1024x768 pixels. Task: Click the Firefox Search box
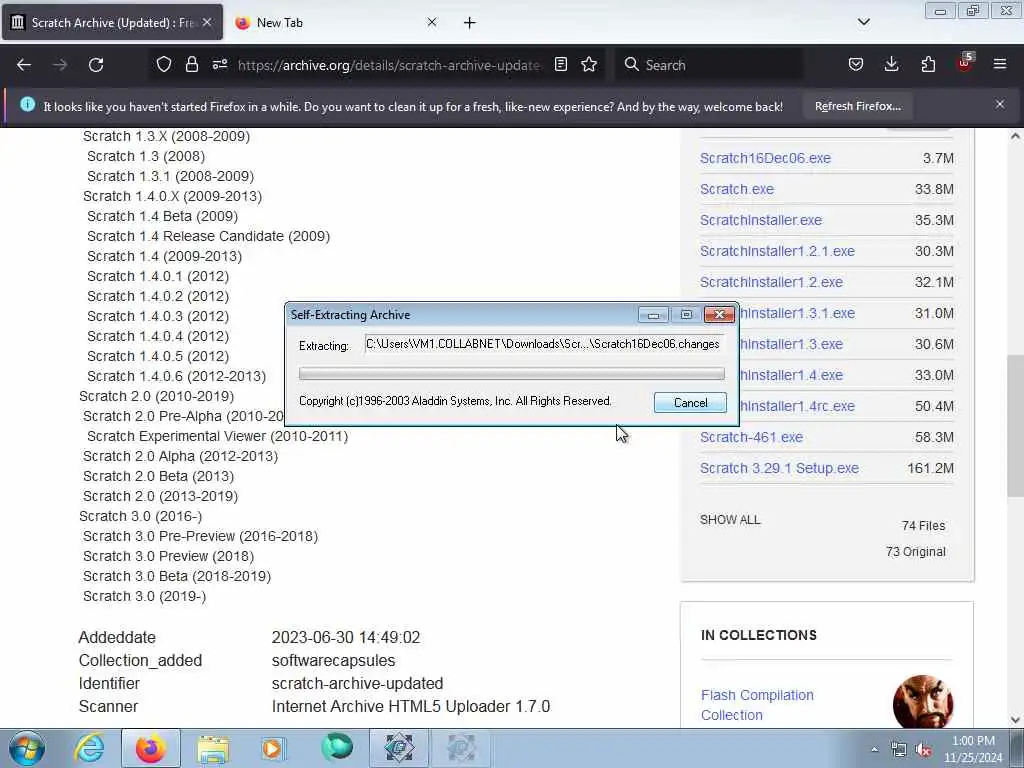(x=709, y=65)
